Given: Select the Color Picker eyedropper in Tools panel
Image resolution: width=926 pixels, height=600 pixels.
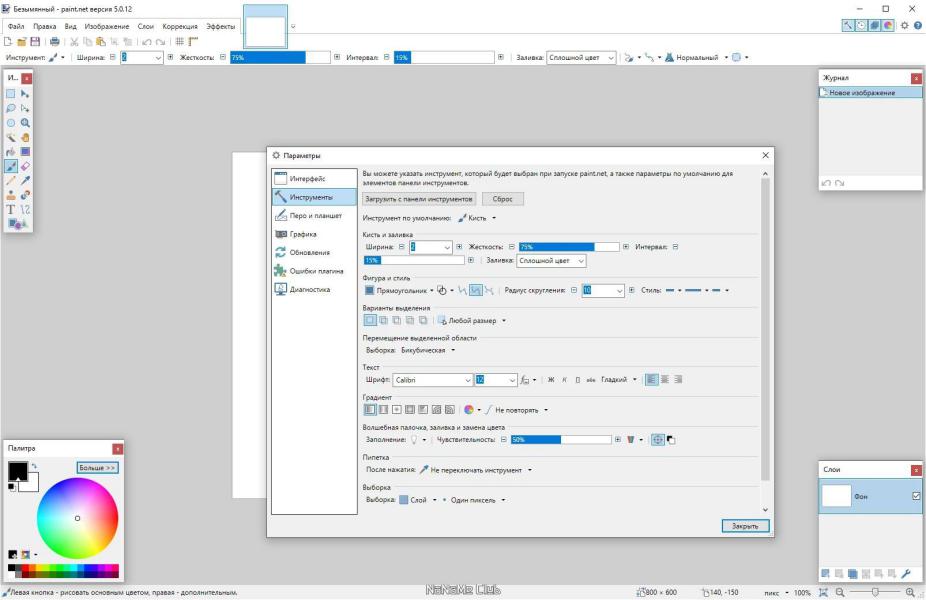Looking at the screenshot, I should [25, 181].
